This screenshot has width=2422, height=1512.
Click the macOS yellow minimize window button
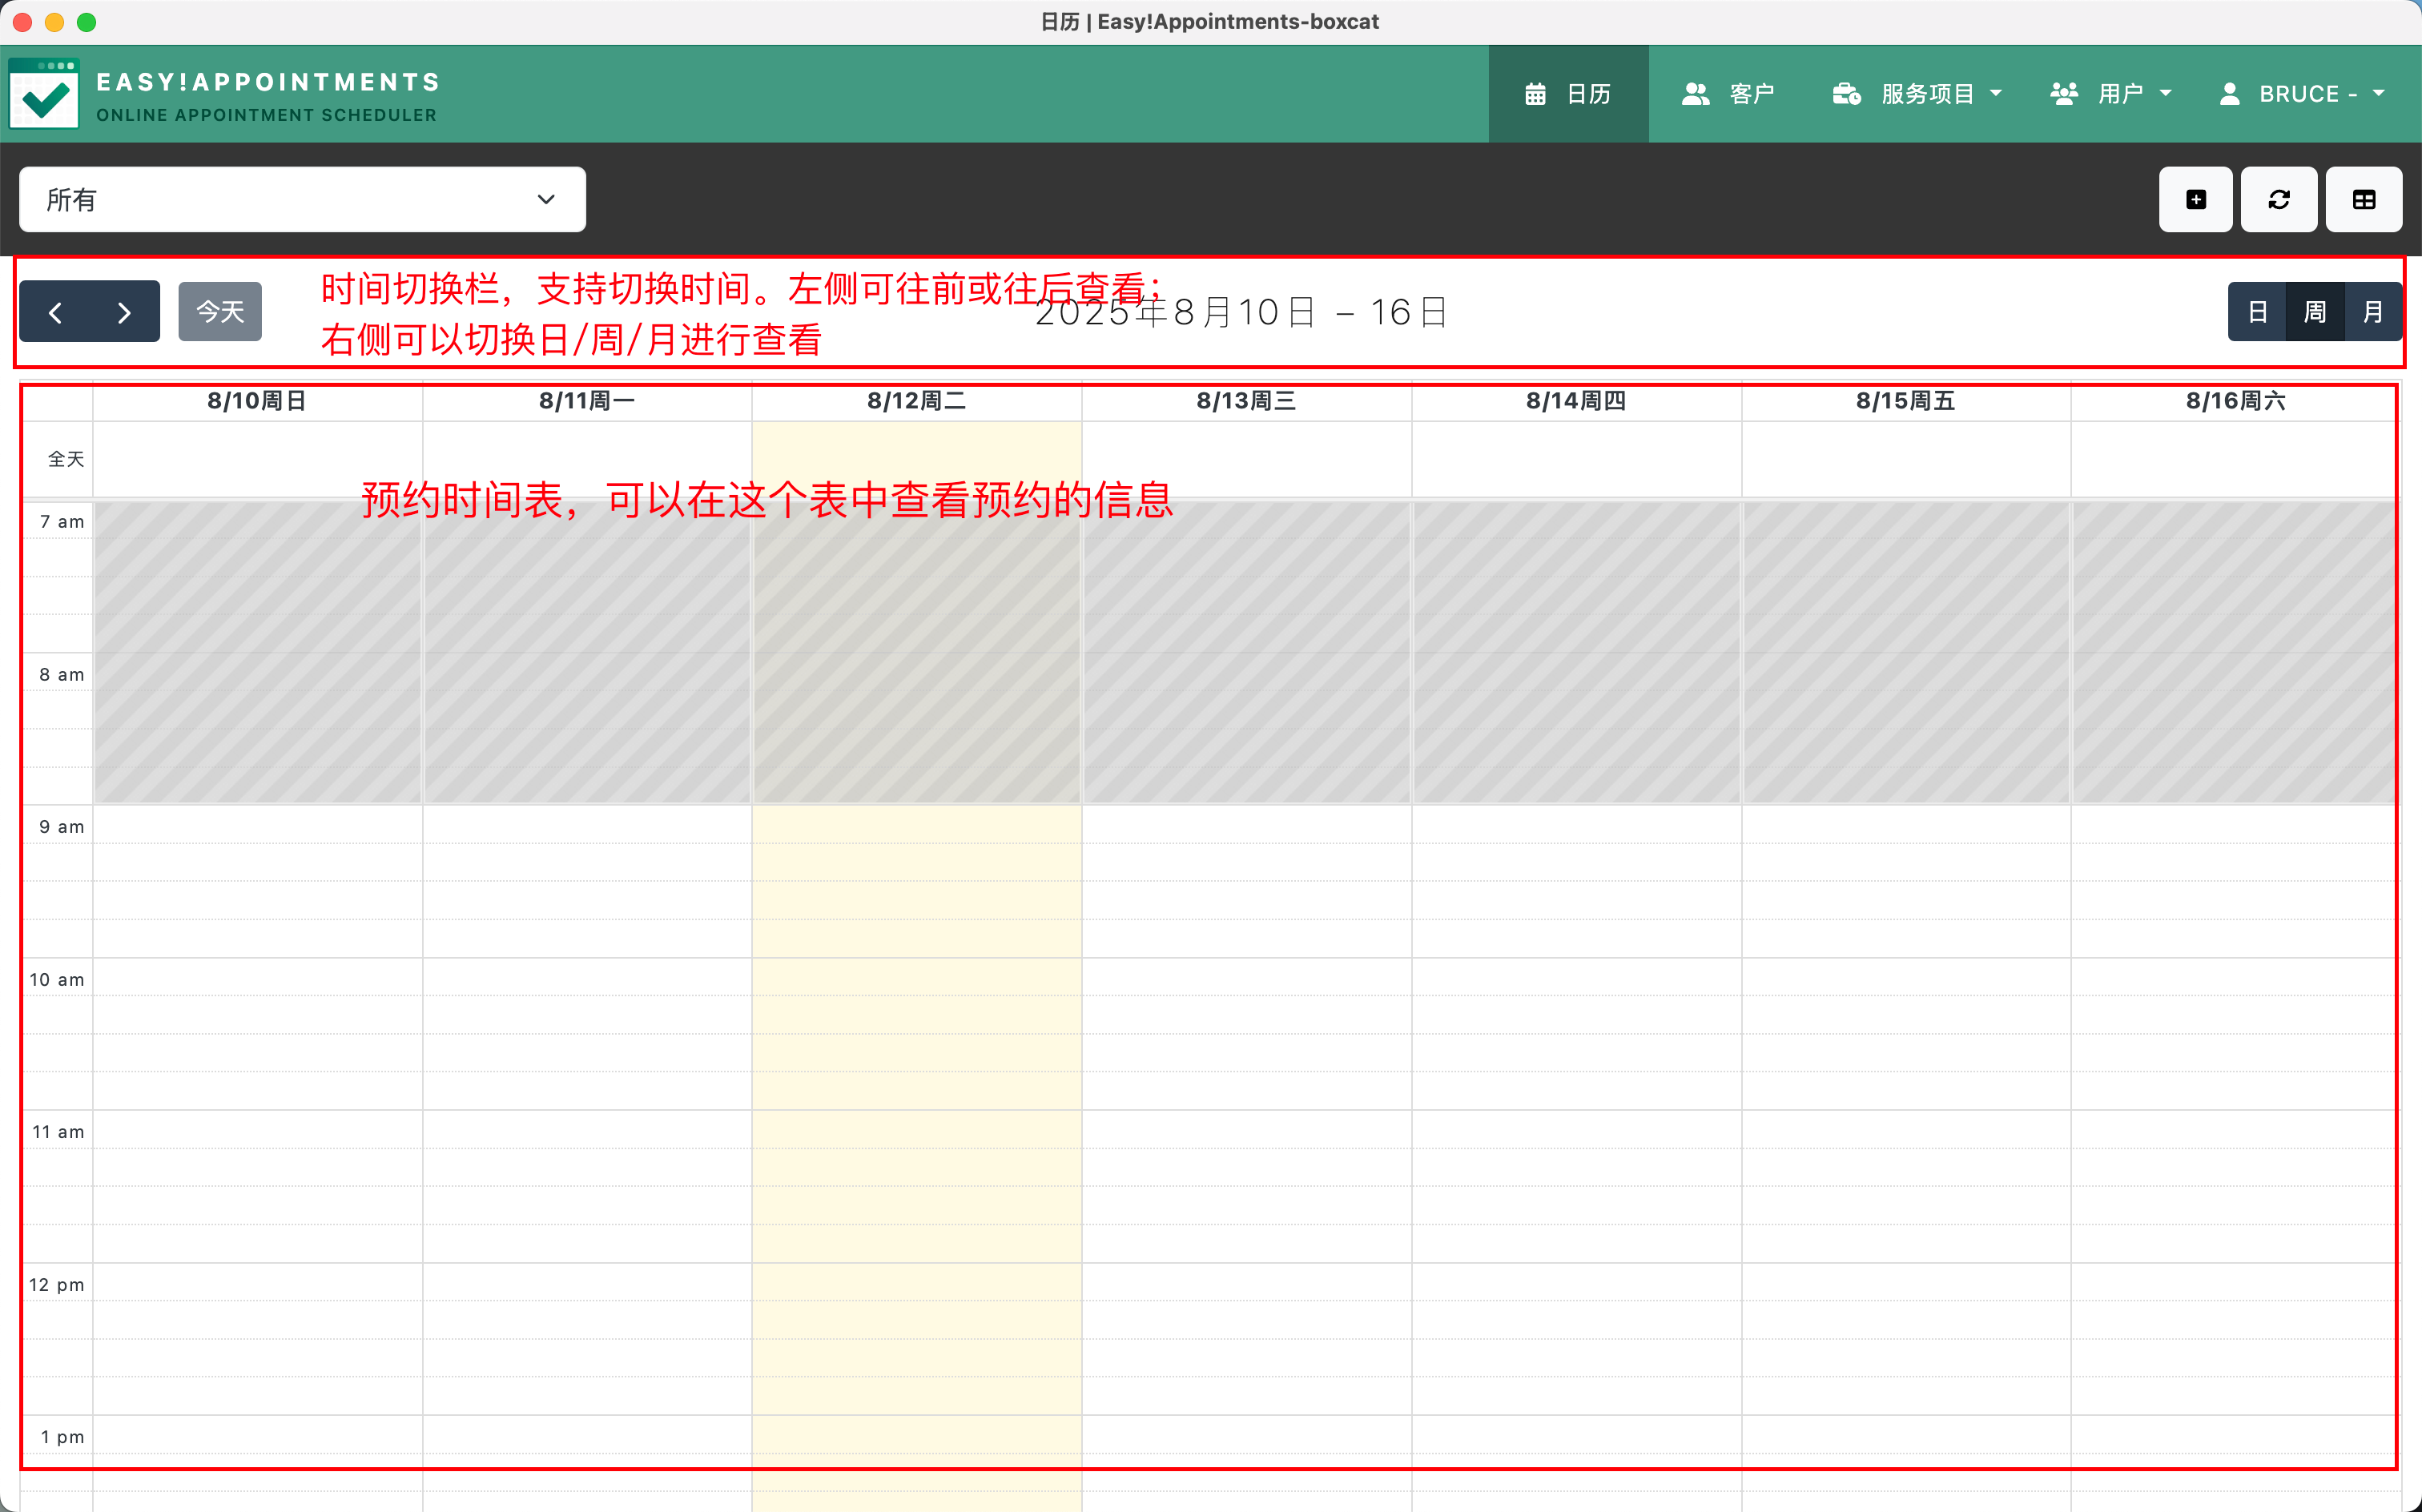pos(55,22)
